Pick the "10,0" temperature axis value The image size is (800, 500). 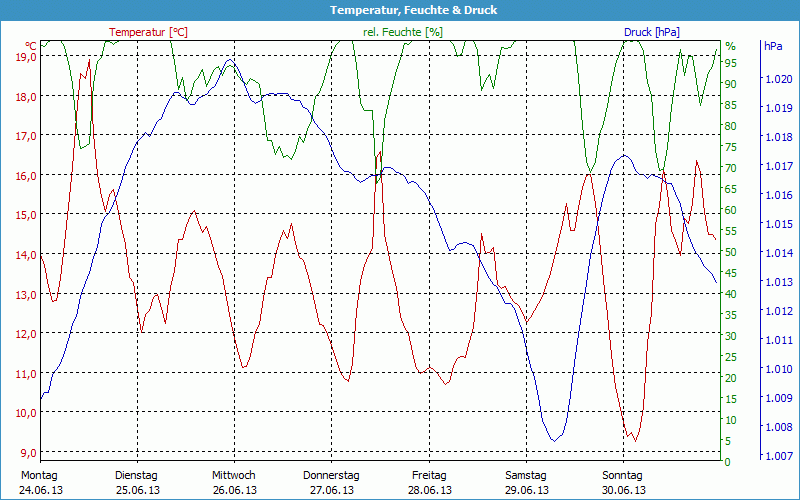point(26,413)
